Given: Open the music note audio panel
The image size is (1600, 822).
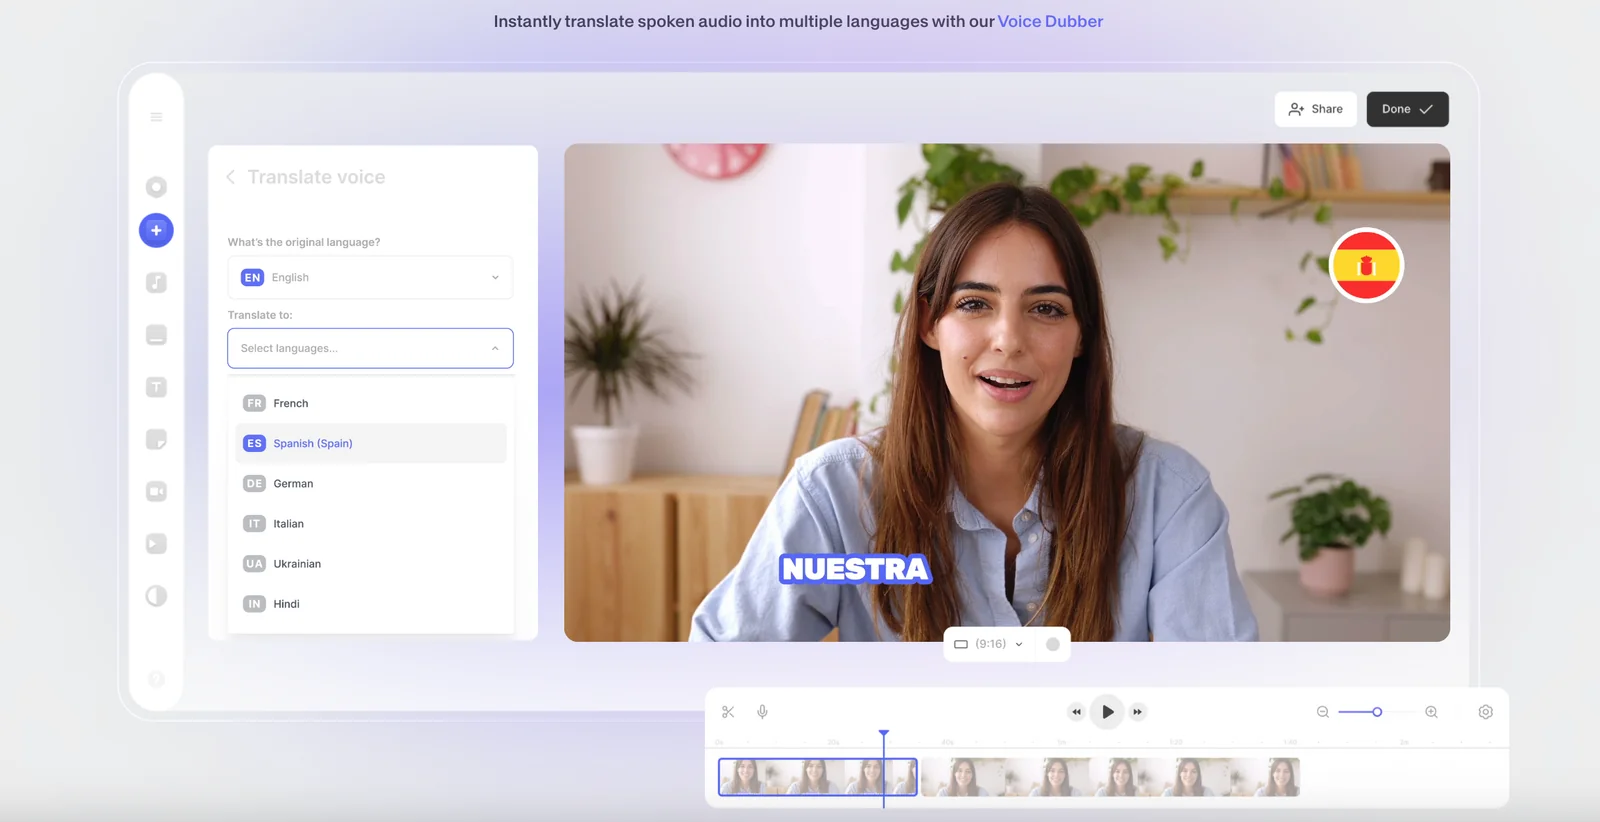Looking at the screenshot, I should pos(156,283).
